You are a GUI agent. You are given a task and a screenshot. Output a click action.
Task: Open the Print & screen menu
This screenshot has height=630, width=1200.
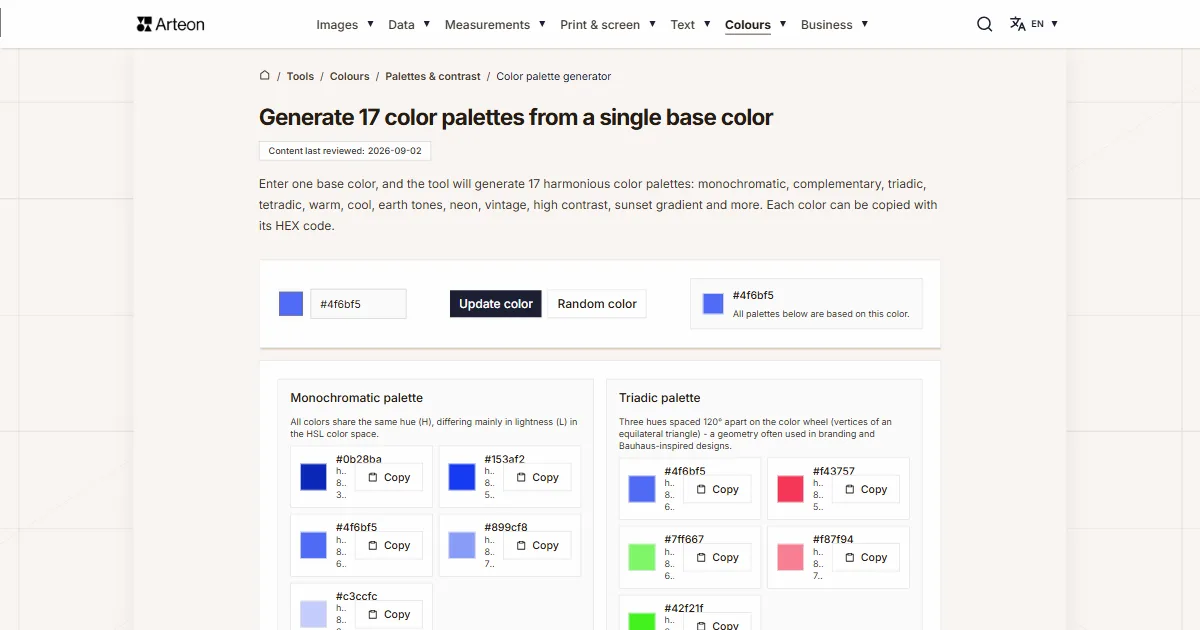608,24
